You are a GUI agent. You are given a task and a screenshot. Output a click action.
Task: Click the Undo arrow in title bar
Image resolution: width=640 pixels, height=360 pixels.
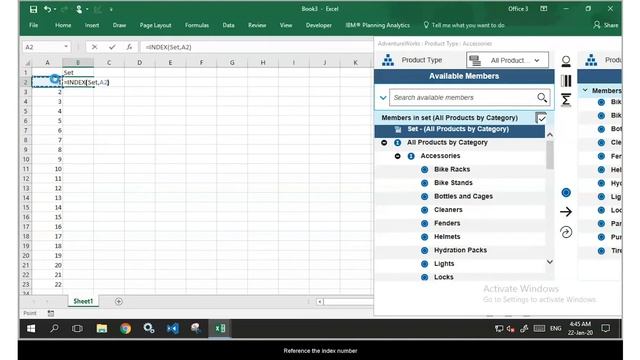(48, 9)
